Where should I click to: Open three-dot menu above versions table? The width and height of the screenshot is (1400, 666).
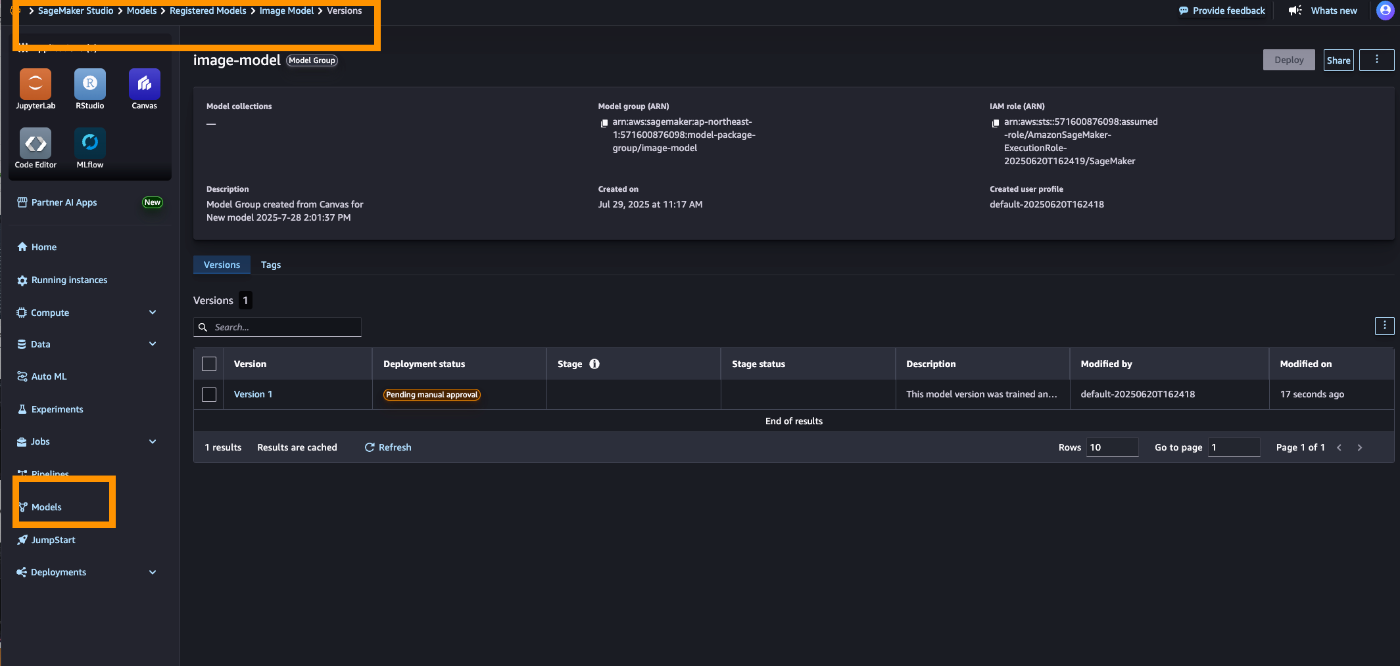click(1385, 326)
